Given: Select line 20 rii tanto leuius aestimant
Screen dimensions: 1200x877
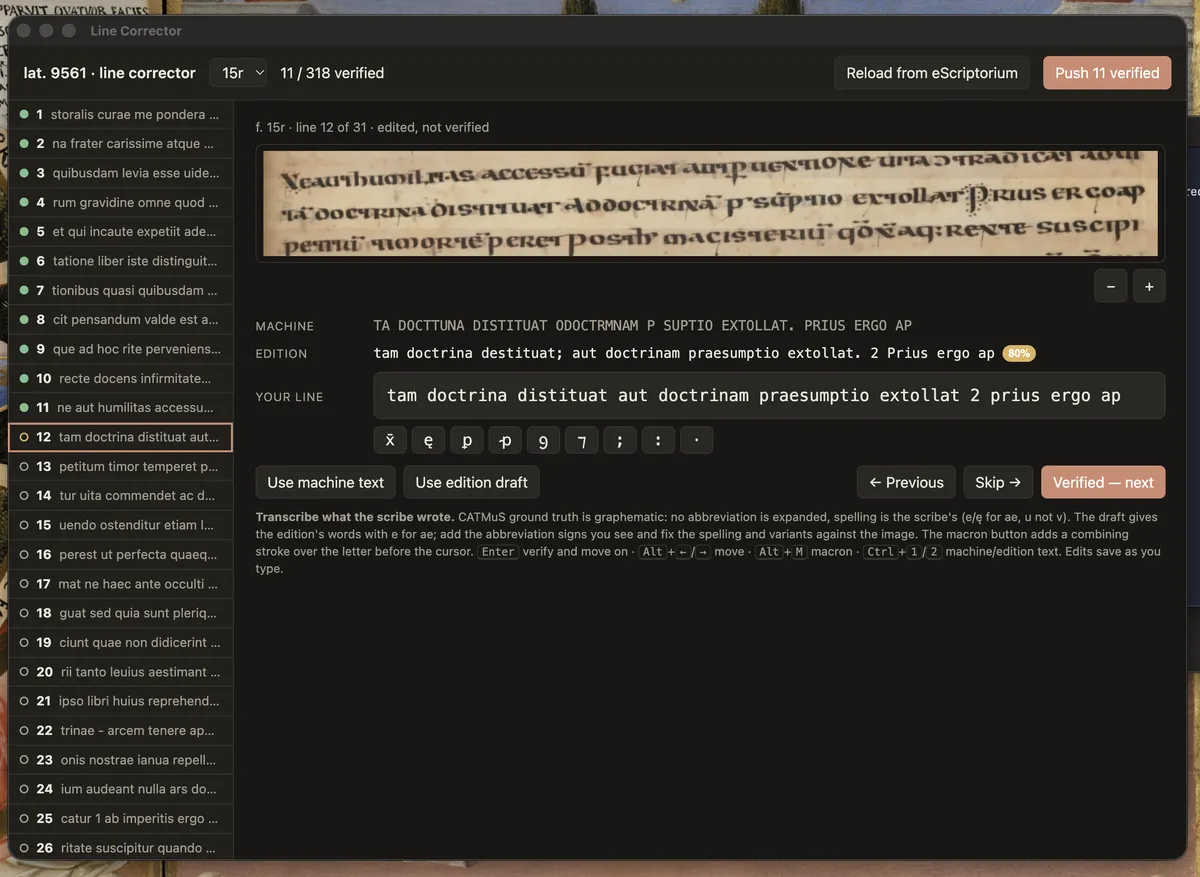Looking at the screenshot, I should 120,672.
